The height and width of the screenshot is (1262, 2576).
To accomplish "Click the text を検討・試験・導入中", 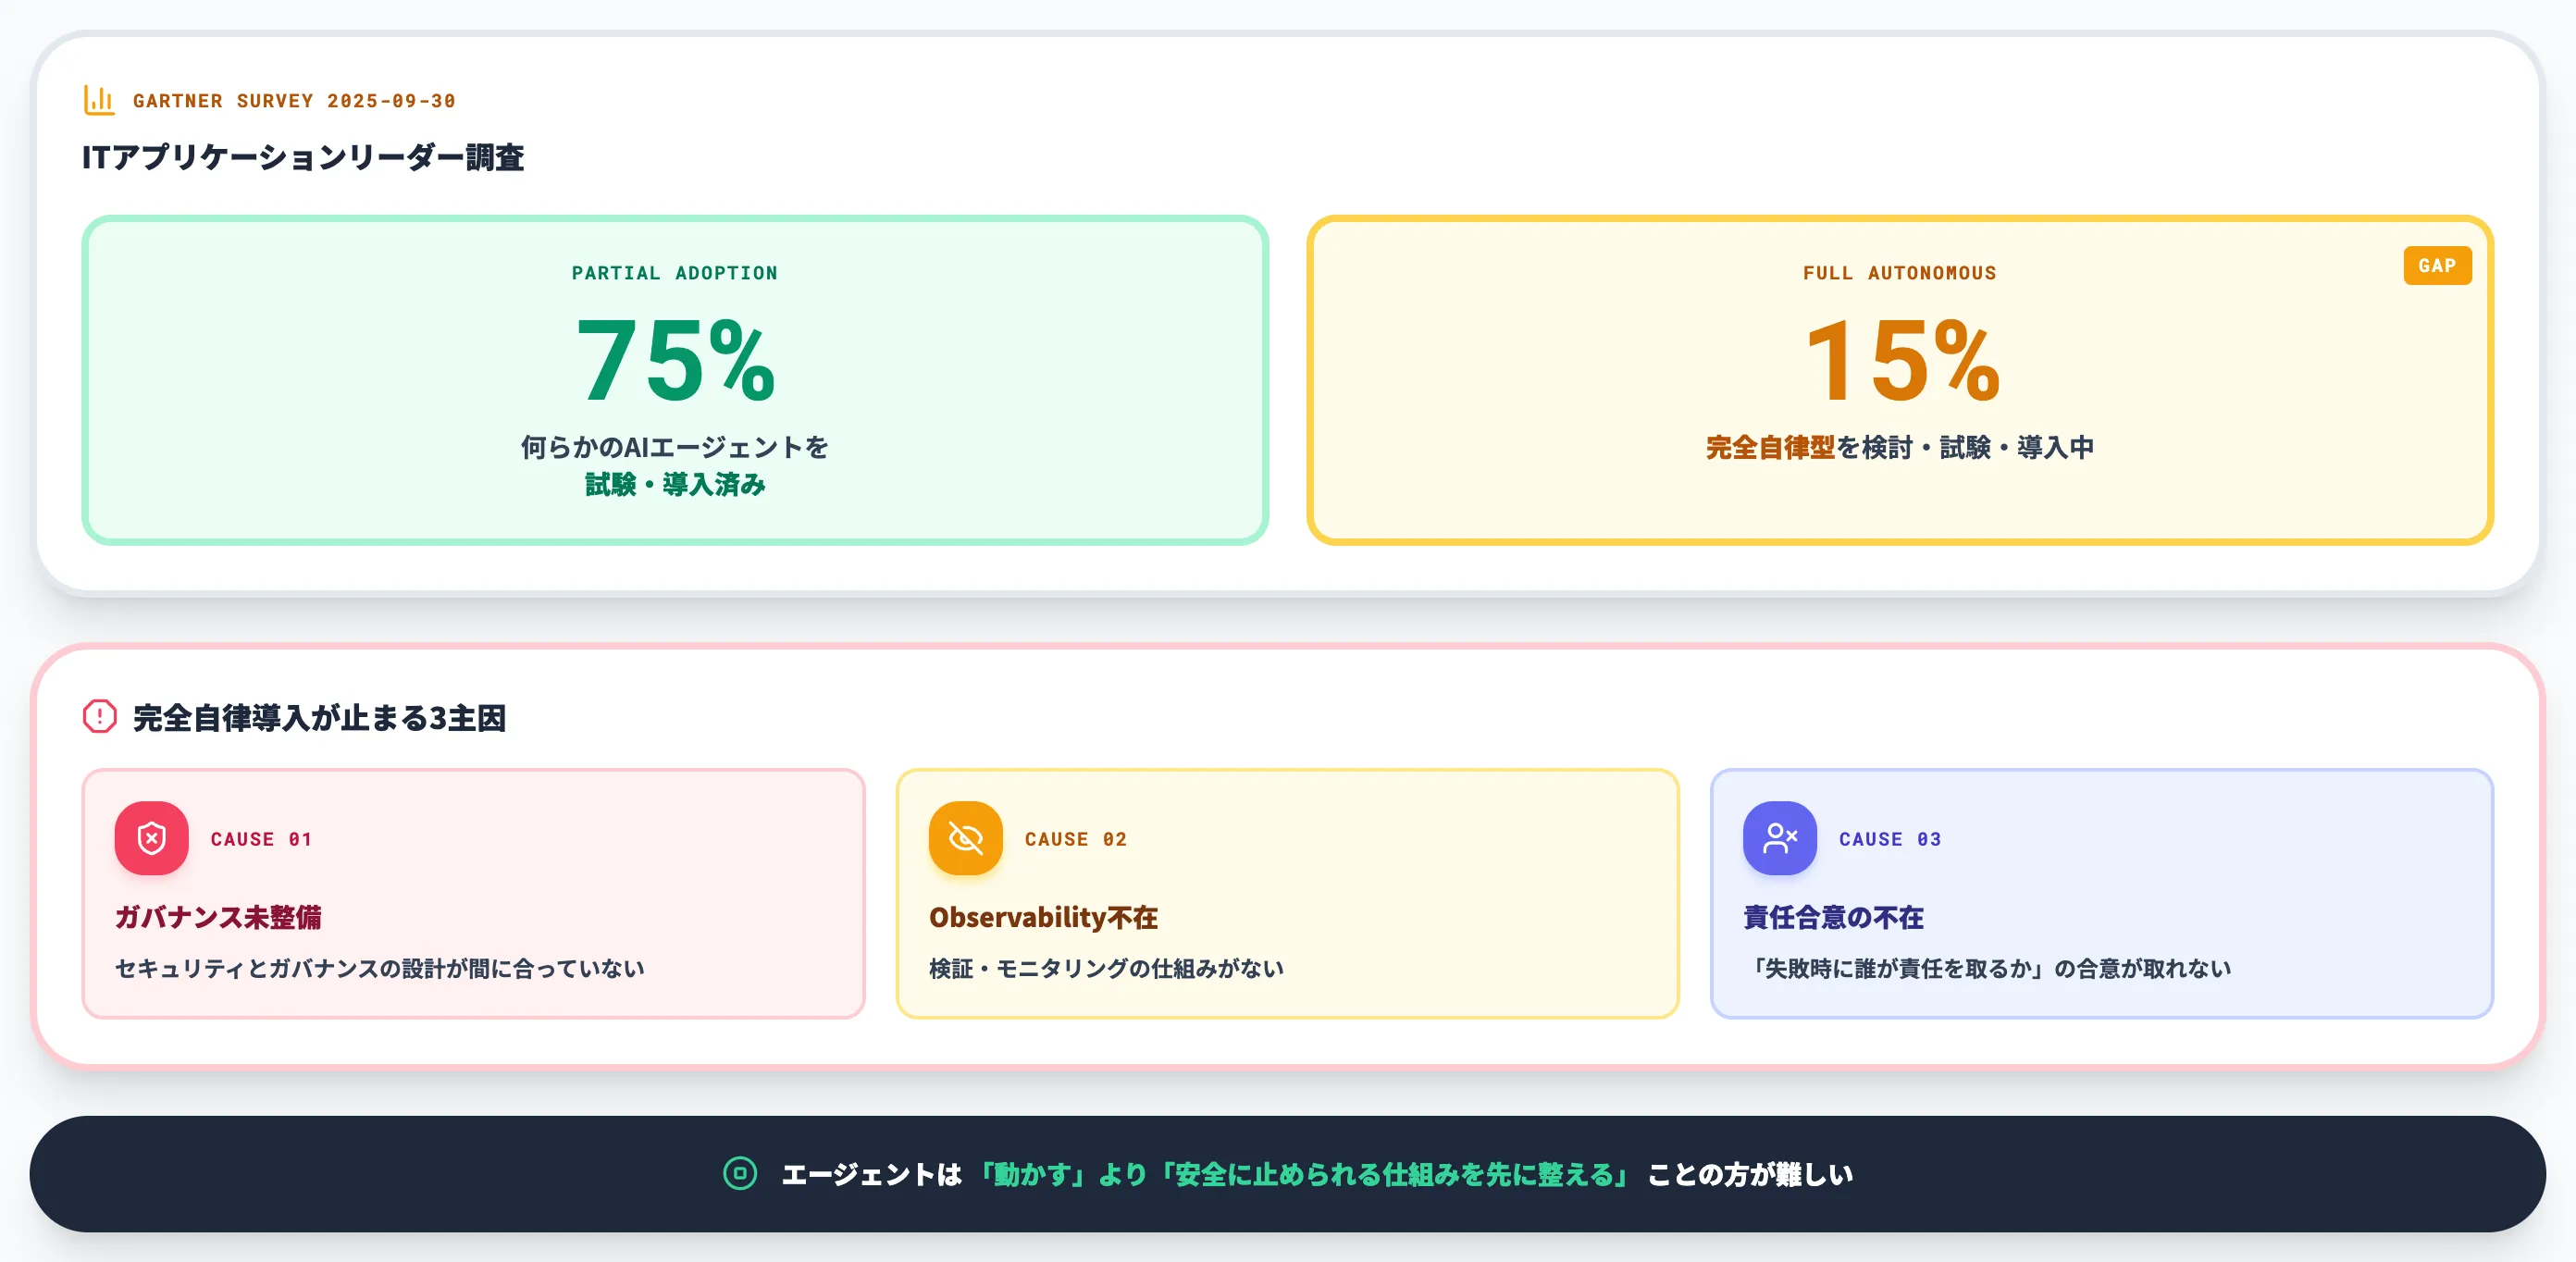I will (x=1965, y=447).
